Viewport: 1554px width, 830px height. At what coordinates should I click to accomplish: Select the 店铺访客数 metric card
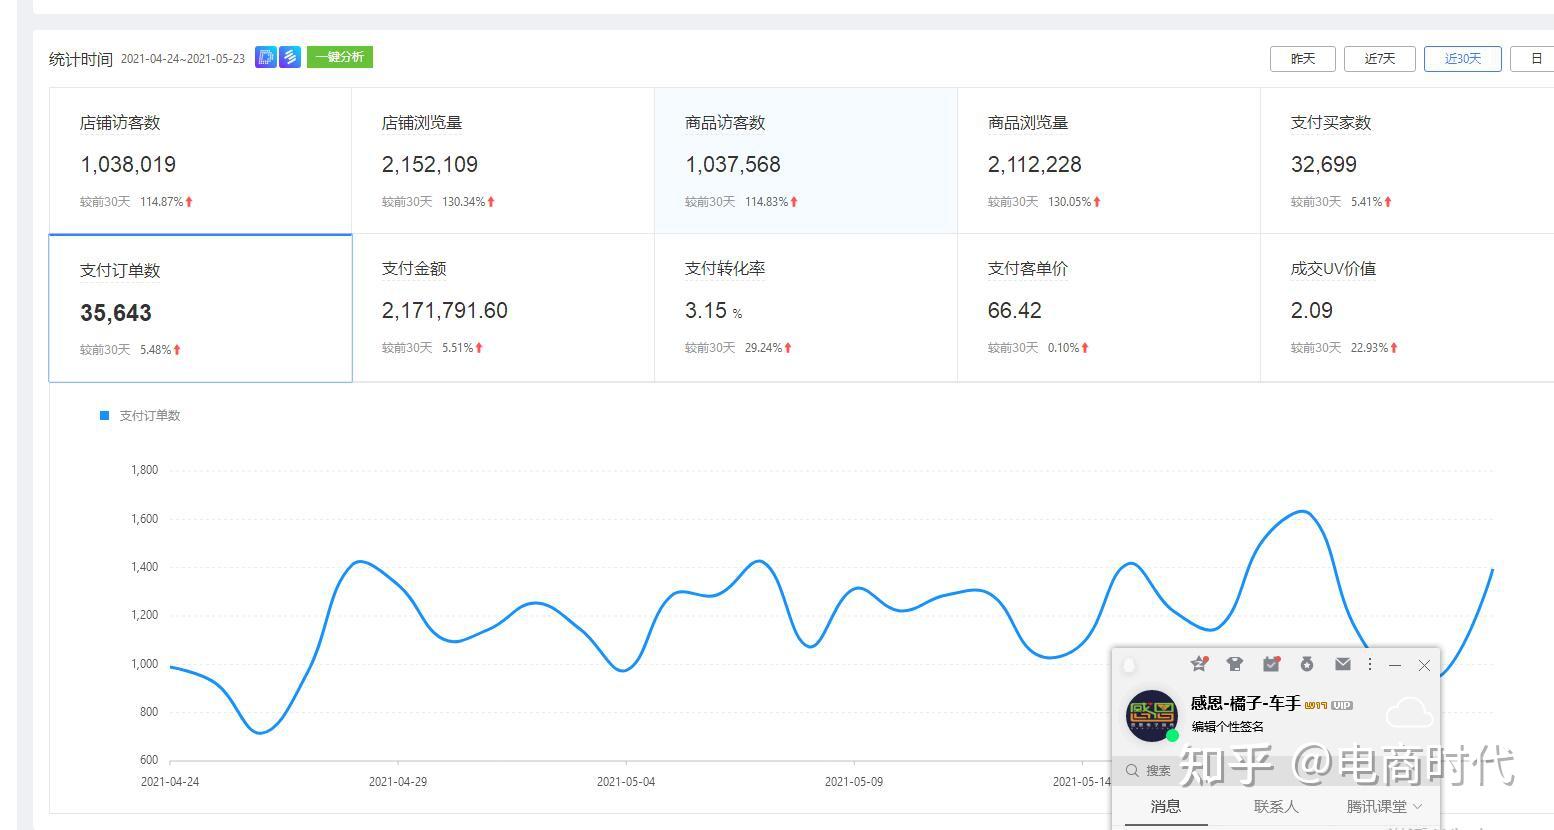point(200,161)
